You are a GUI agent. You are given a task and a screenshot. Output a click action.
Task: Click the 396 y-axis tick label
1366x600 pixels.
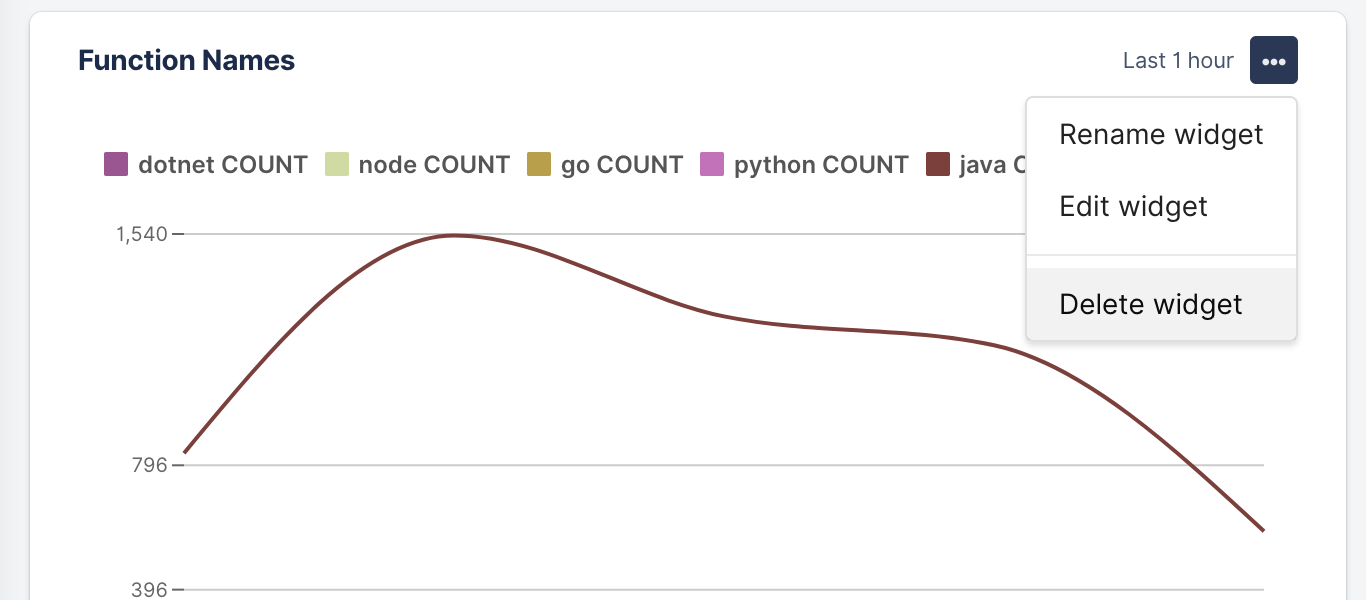tap(148, 589)
